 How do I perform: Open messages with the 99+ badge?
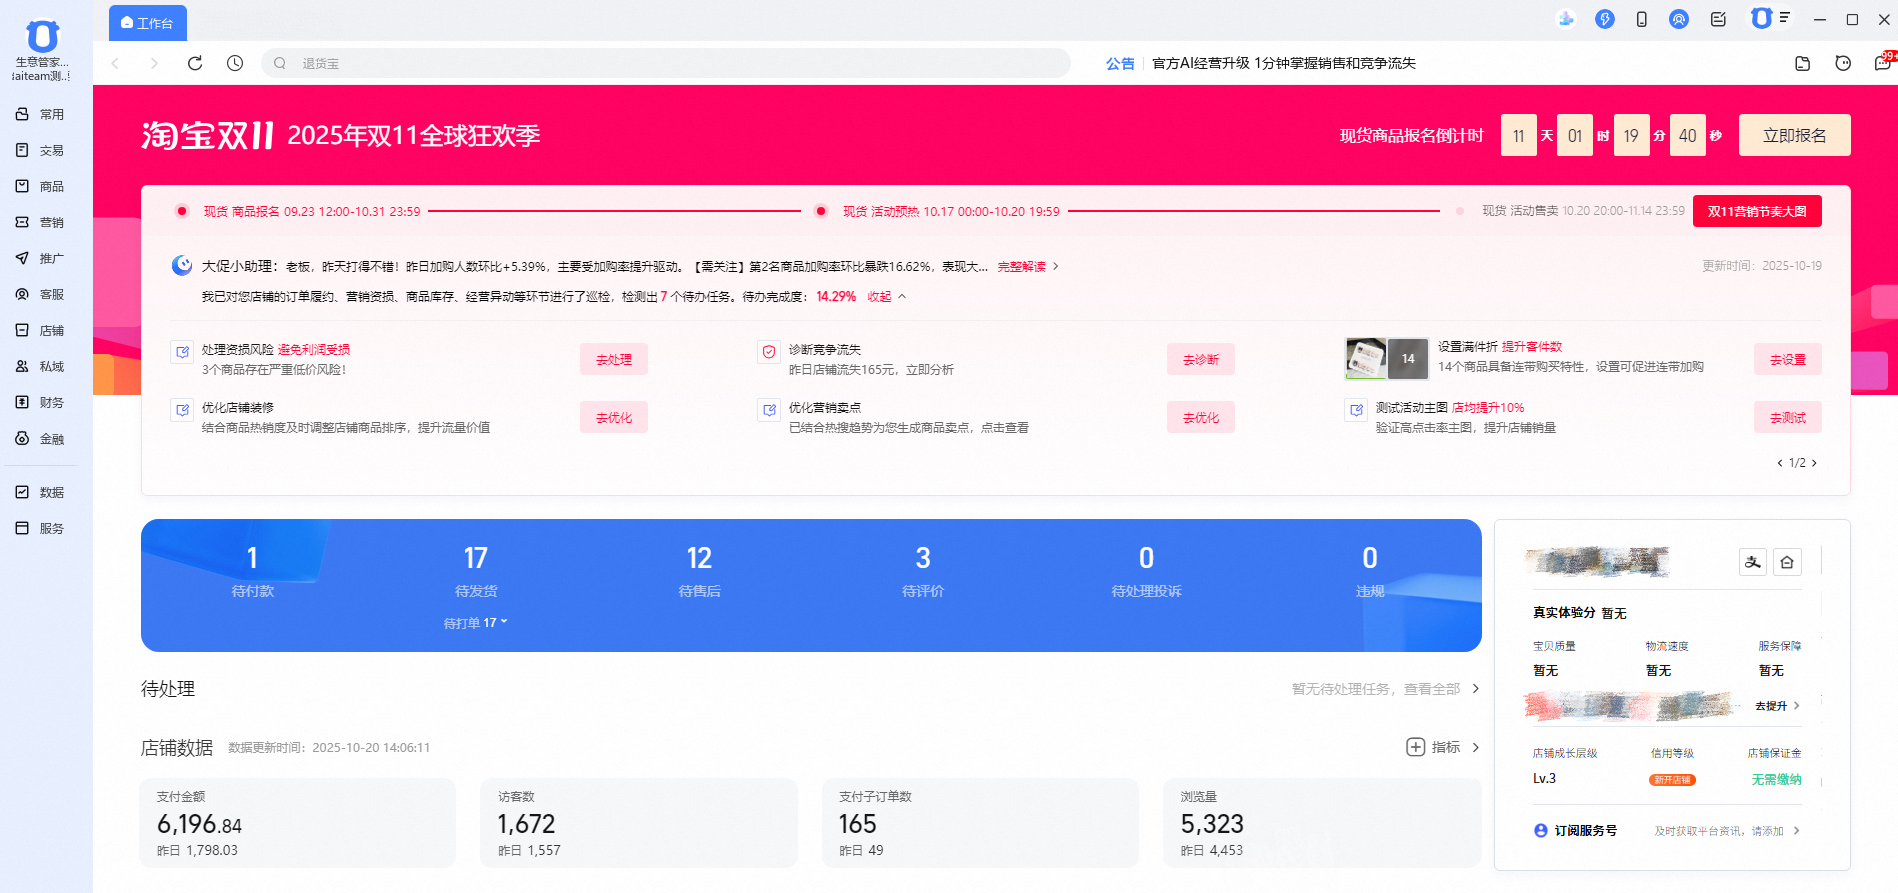(1882, 63)
